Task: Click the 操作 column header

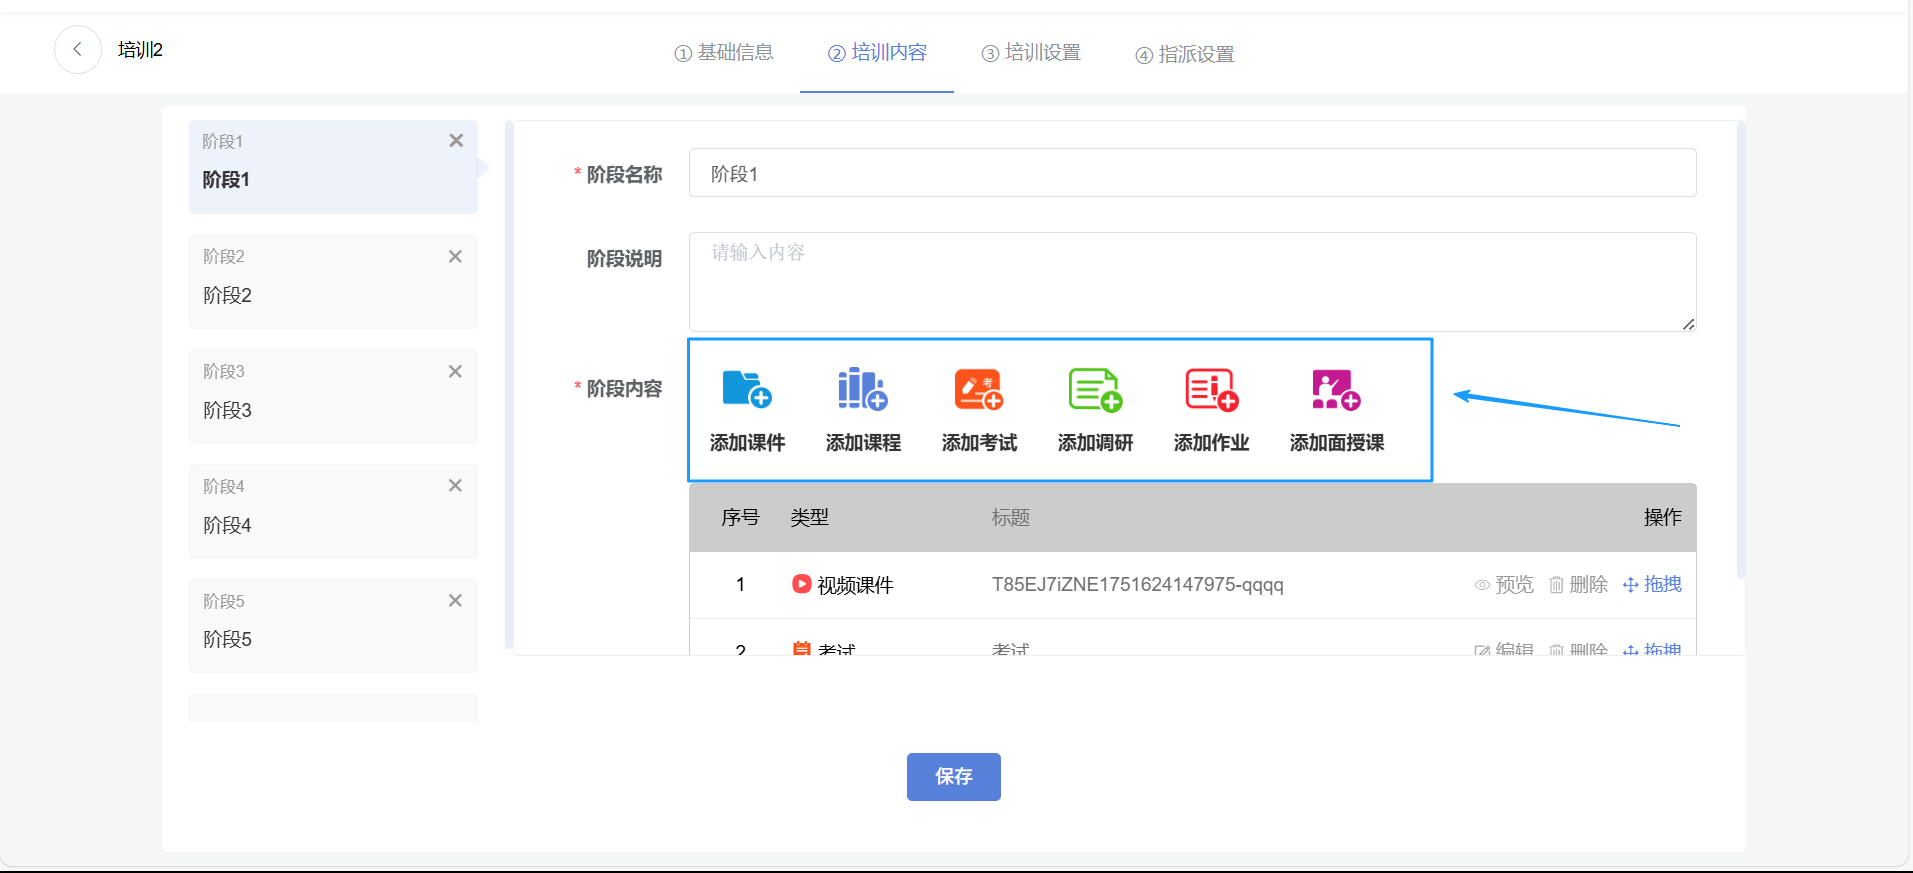Action: coord(1662,518)
